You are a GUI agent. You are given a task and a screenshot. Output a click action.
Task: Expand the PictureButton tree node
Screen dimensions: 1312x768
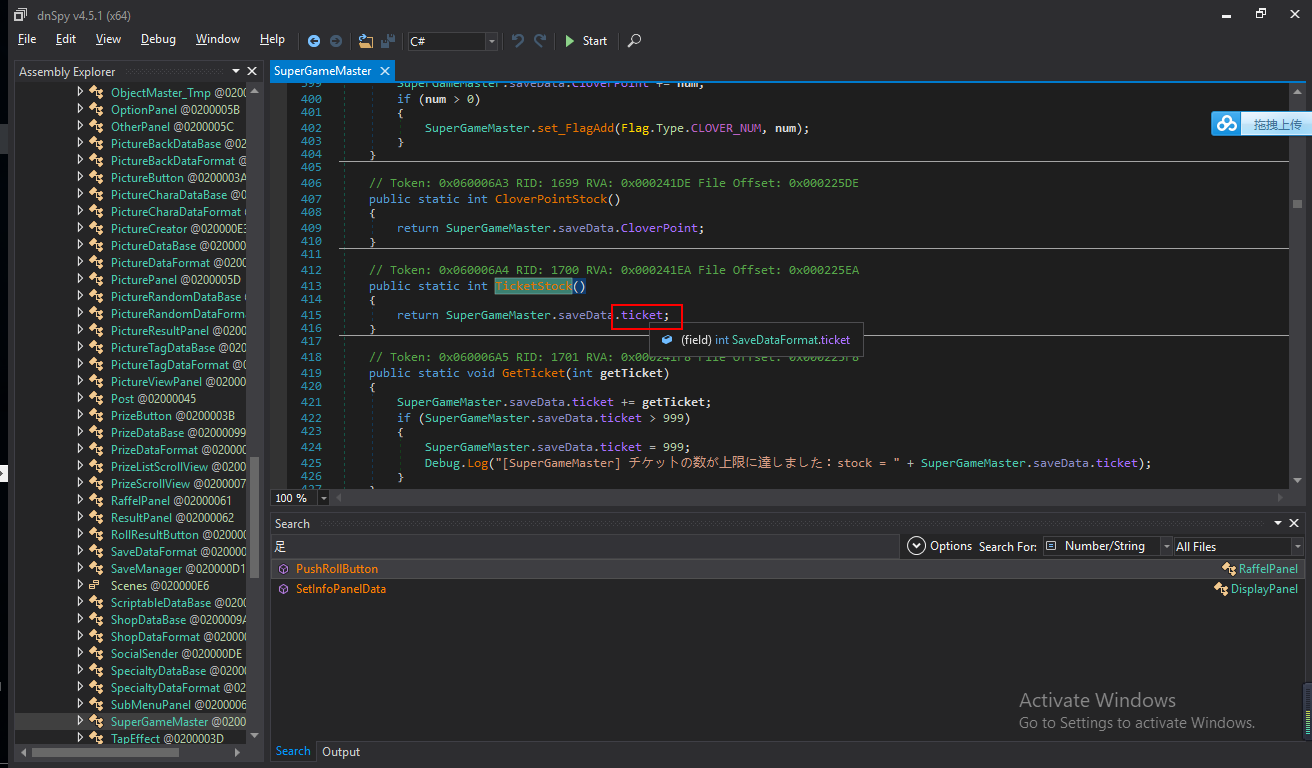pyautogui.click(x=81, y=177)
